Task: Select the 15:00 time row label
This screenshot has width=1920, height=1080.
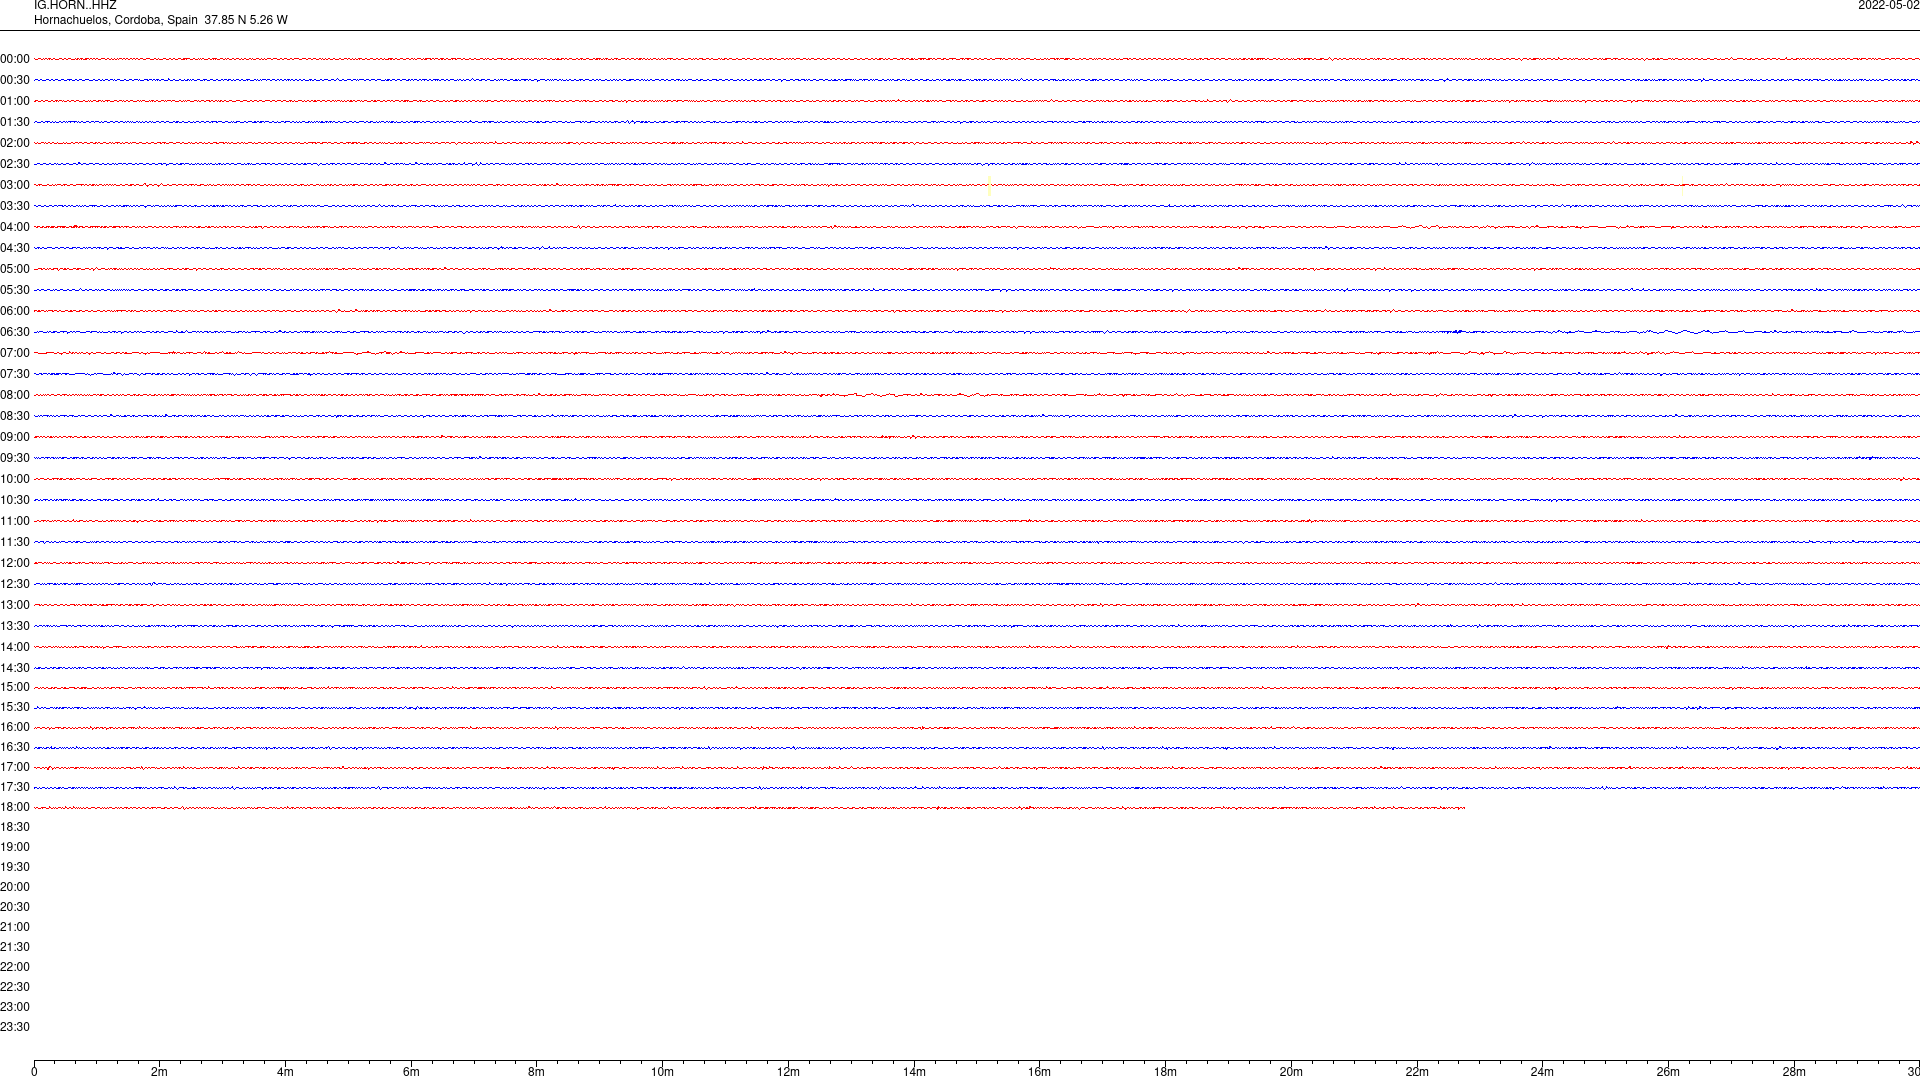Action: 15,687
